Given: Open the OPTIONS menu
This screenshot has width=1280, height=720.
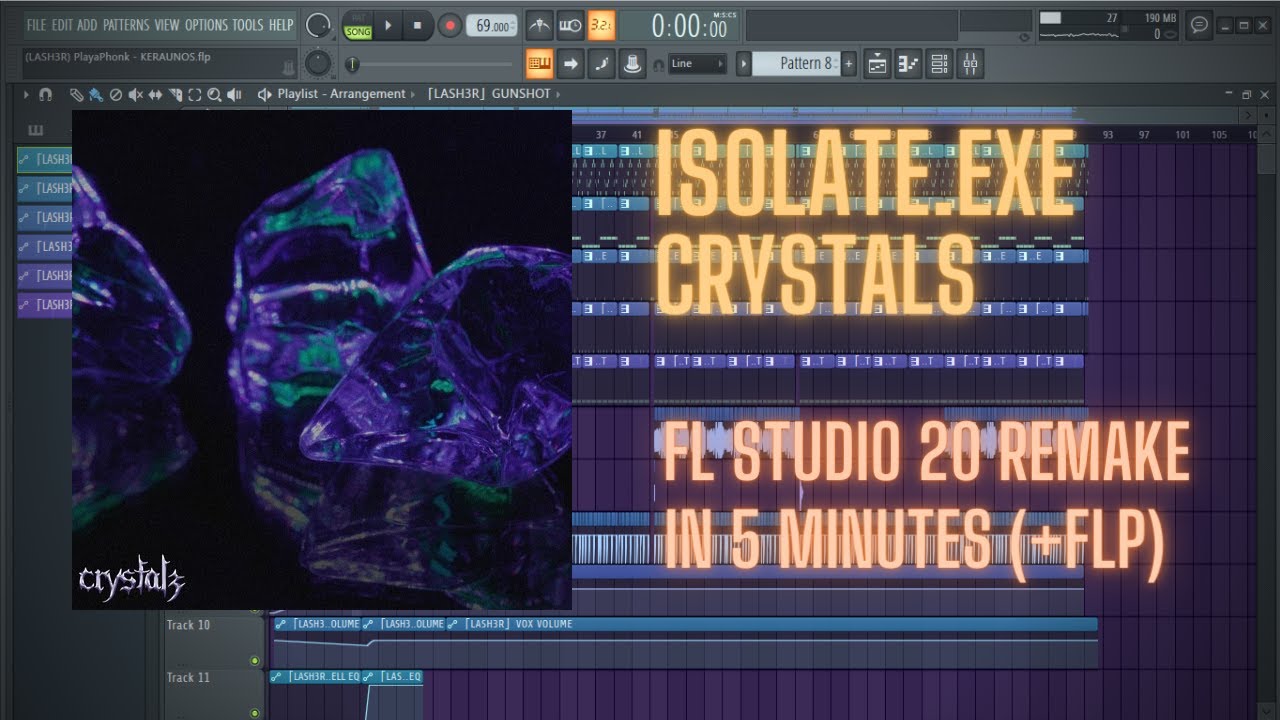Looking at the screenshot, I should point(206,25).
